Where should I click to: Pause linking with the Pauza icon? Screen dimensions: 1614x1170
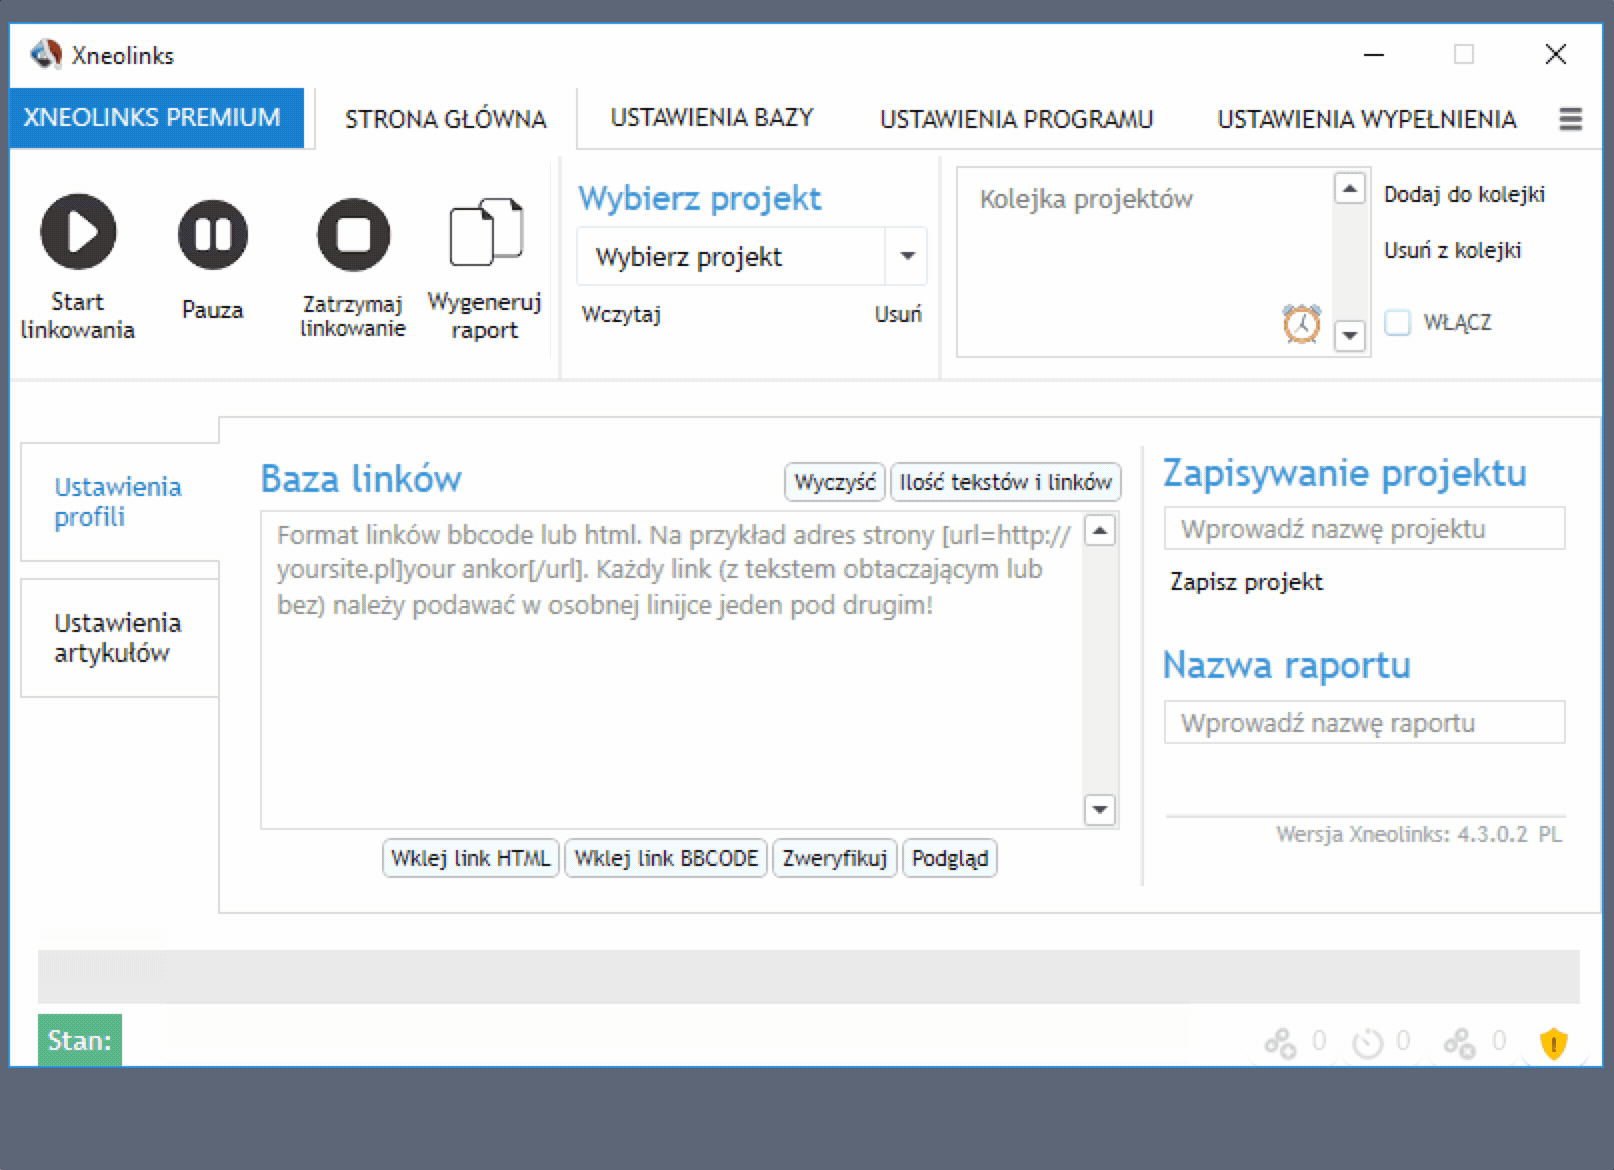coord(212,234)
